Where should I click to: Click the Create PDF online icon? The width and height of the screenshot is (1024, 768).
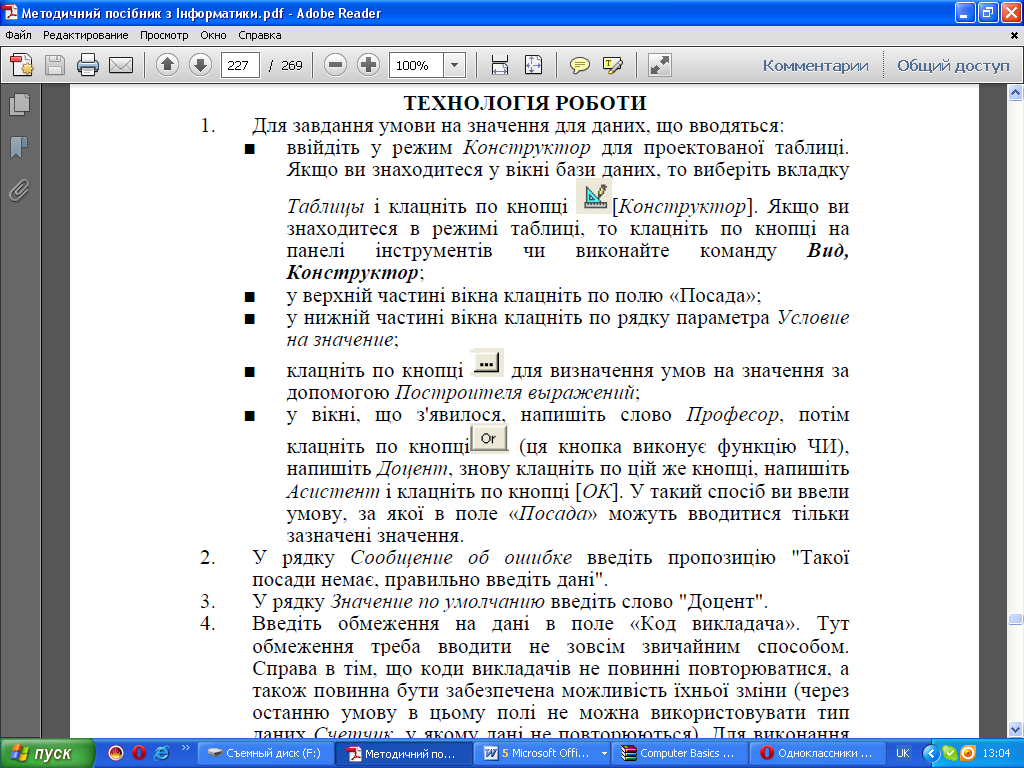(22, 65)
